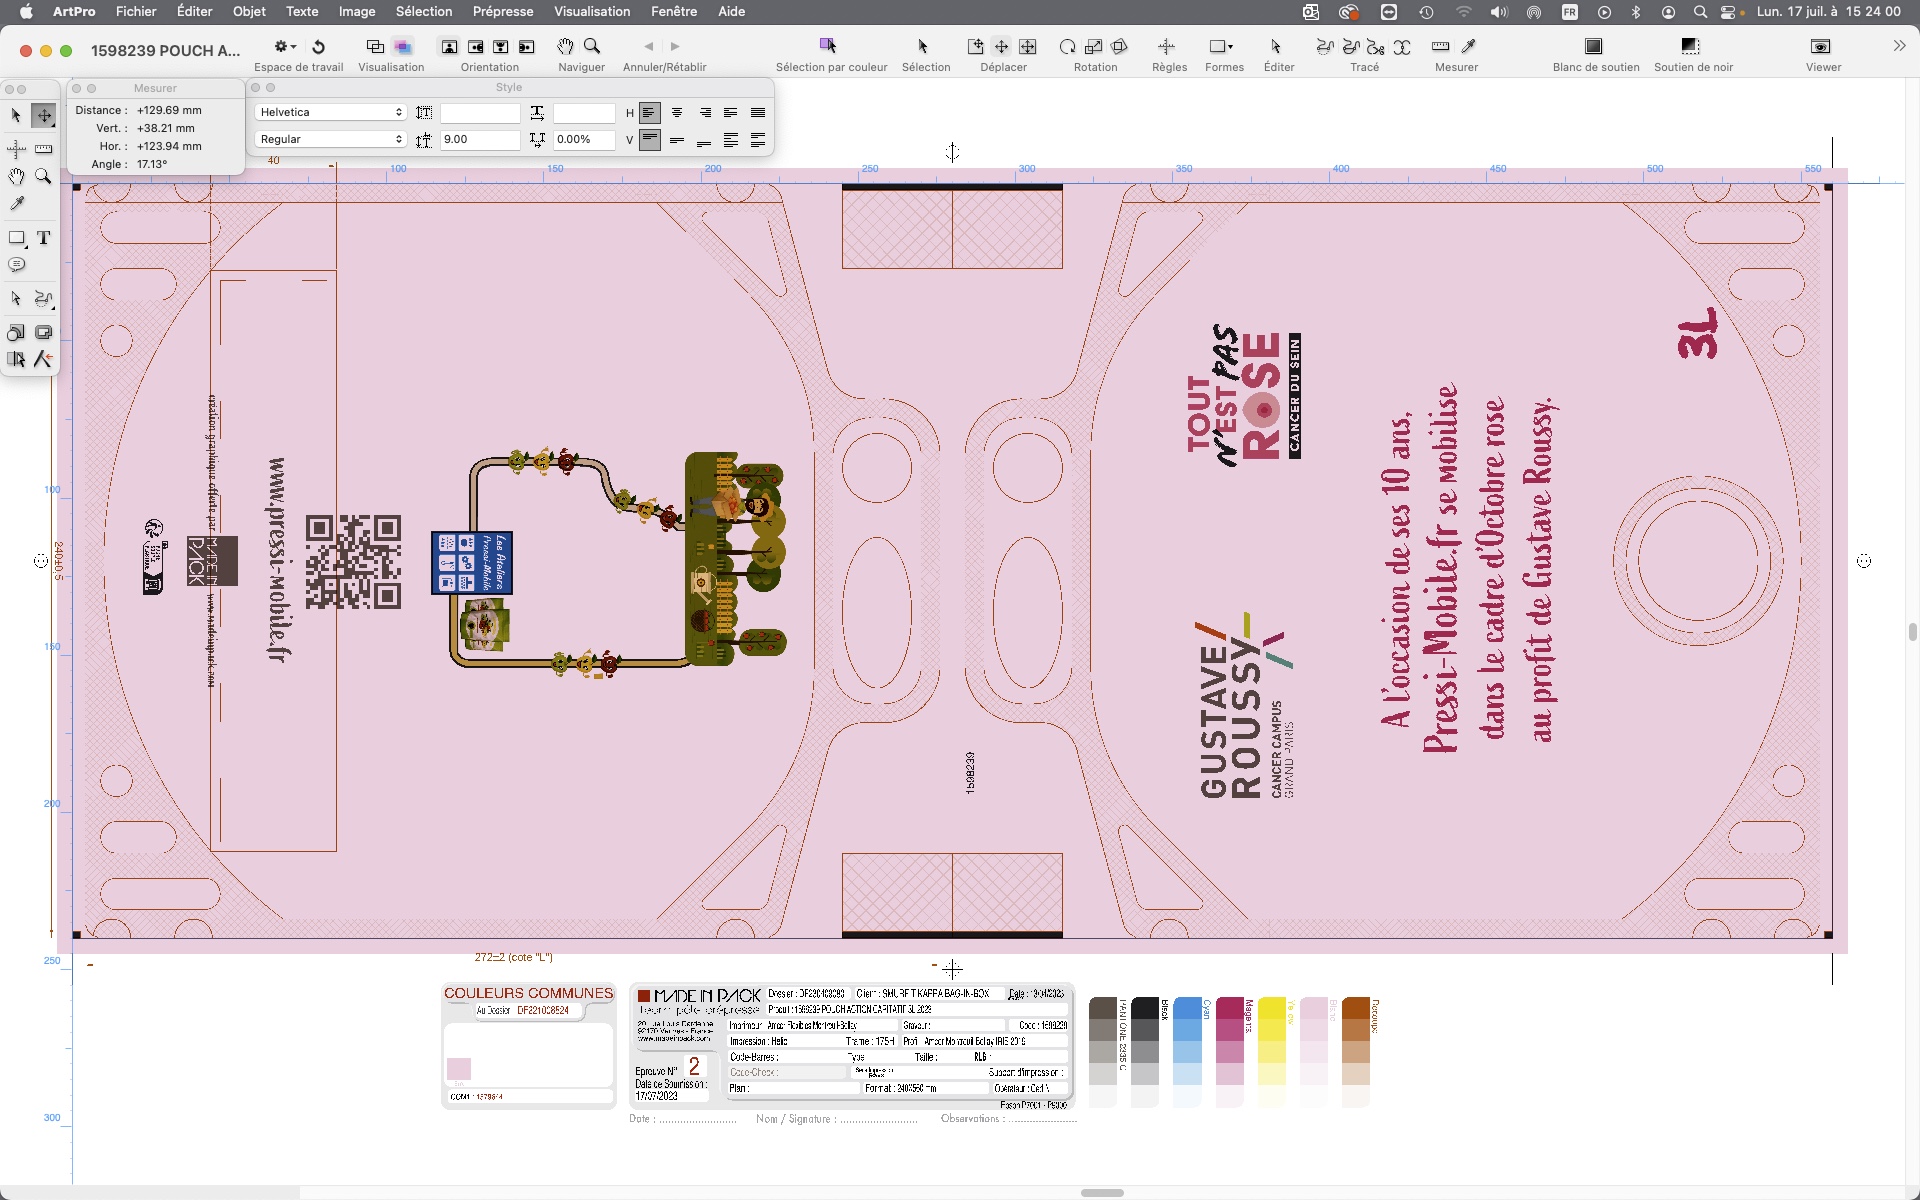Select the rectangle shape tool

coord(16,238)
